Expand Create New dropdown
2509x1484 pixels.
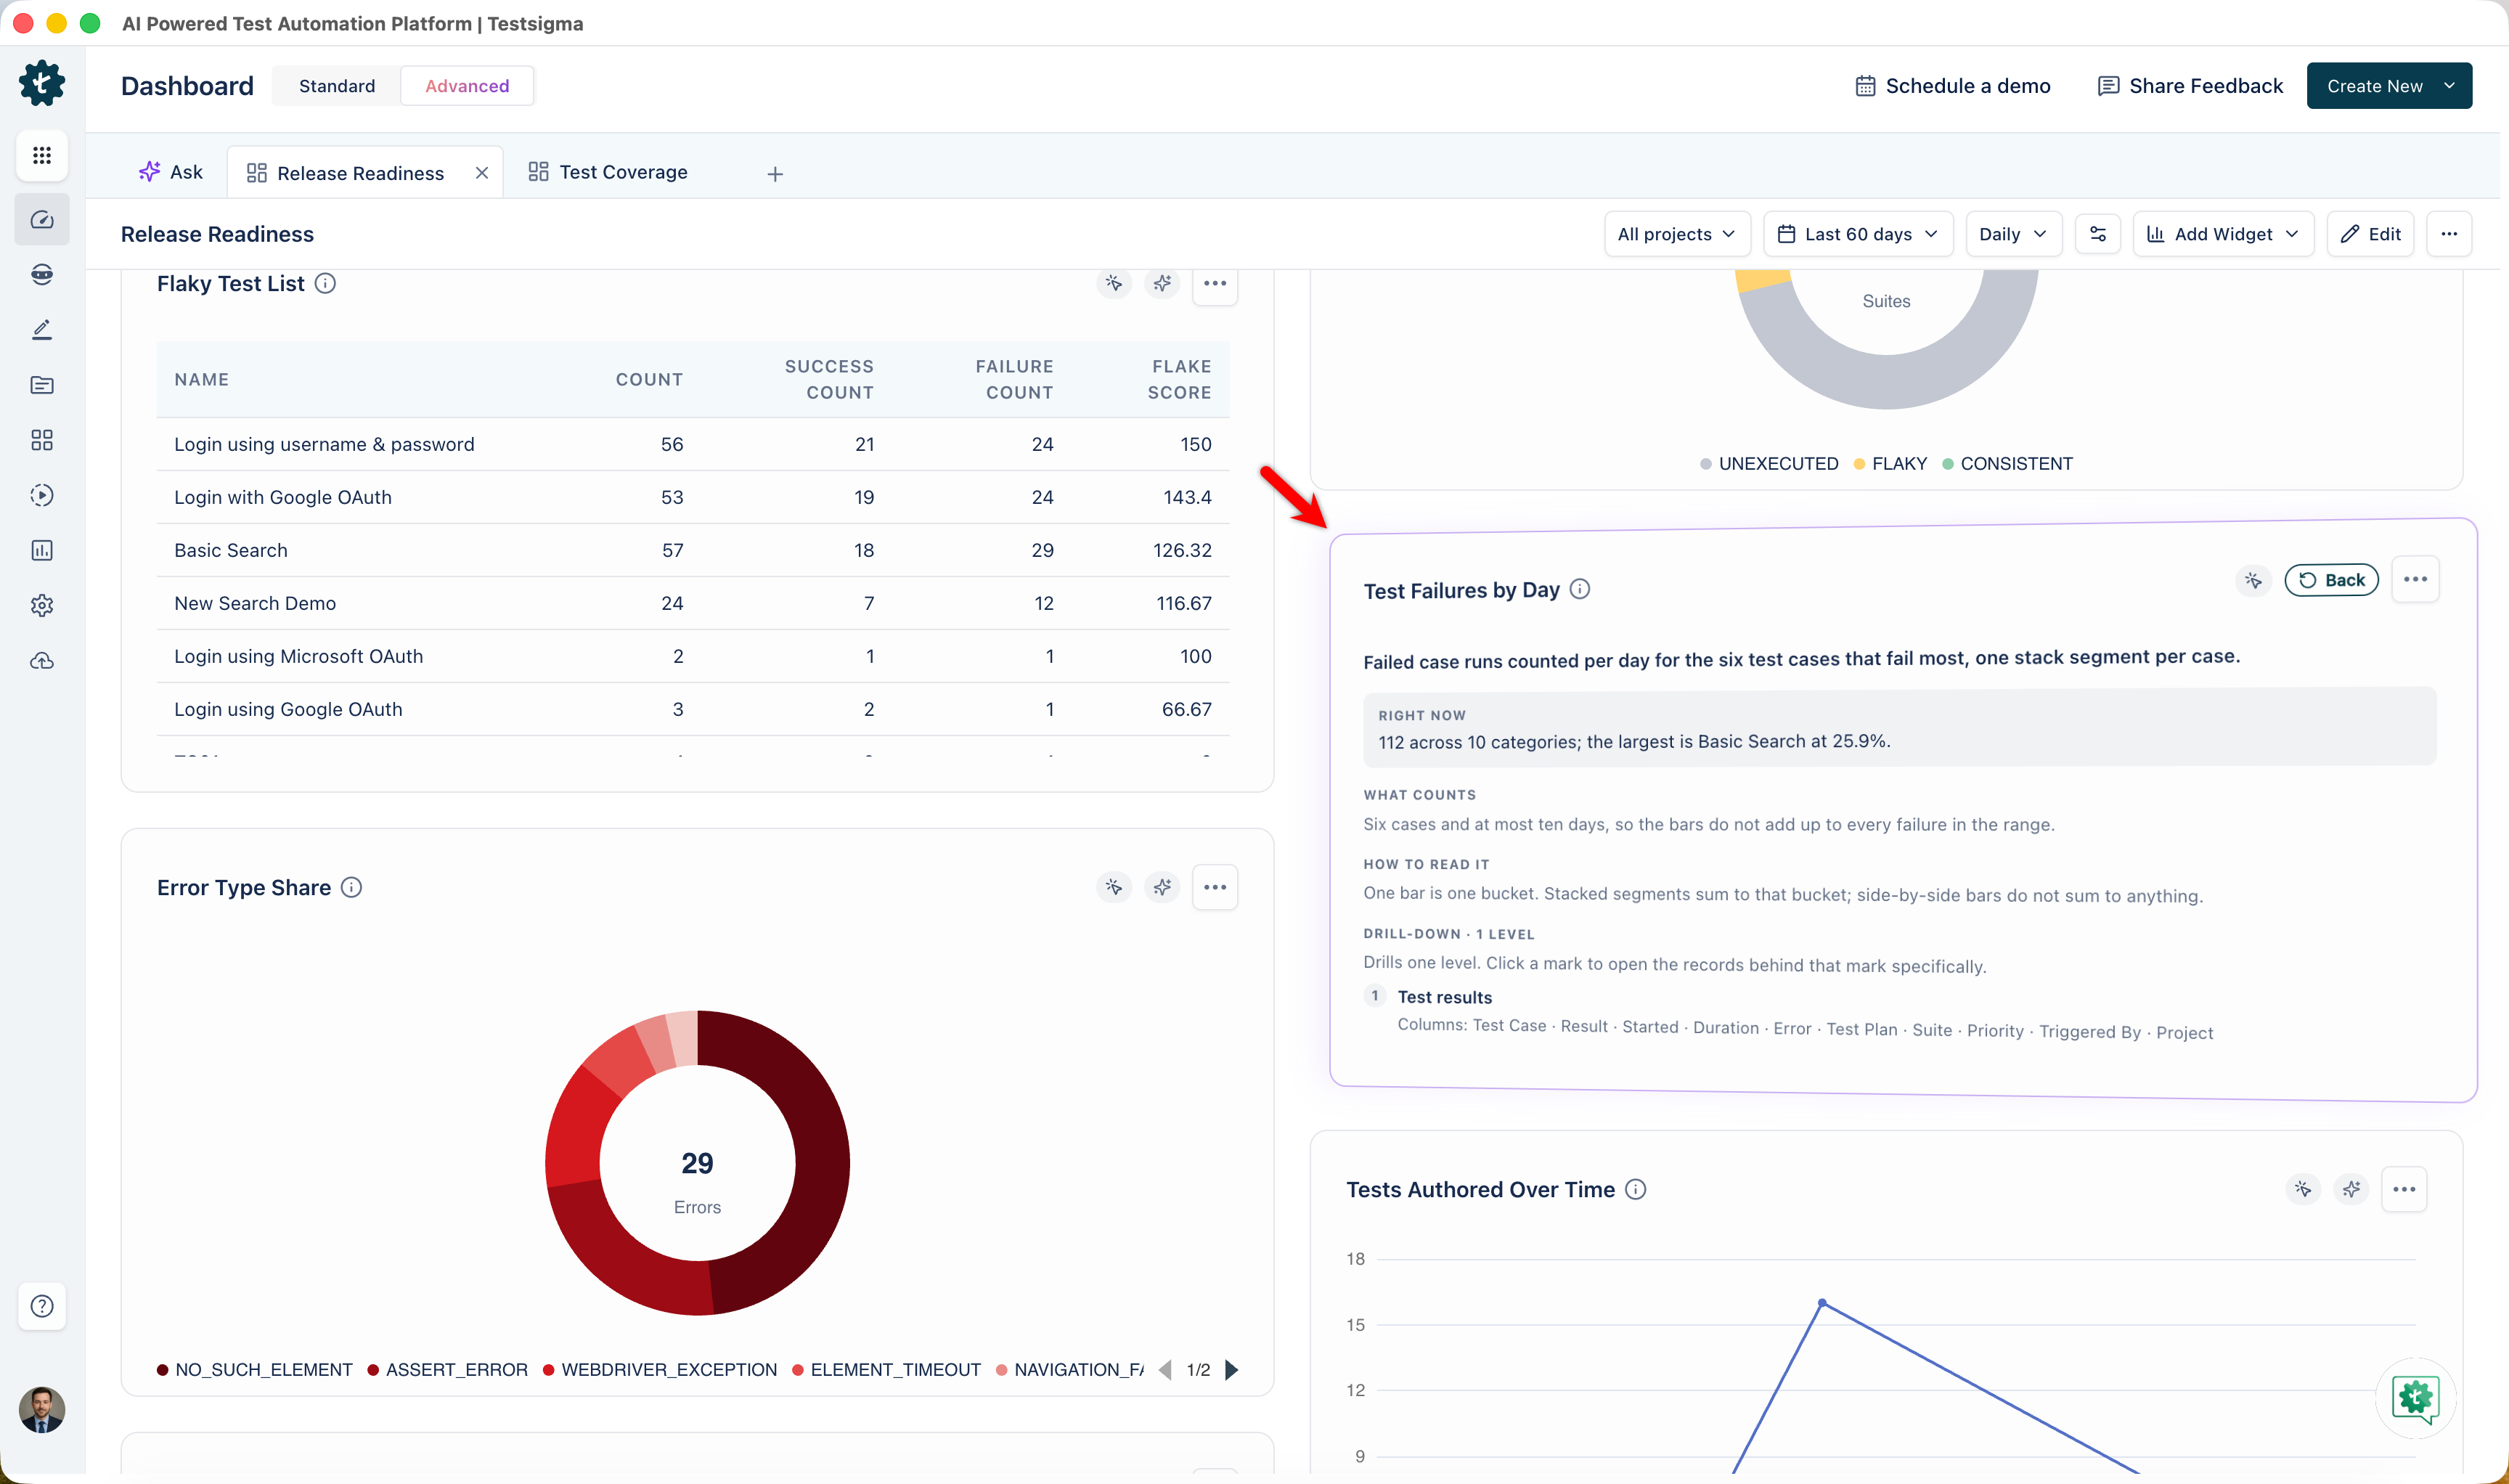(x=2389, y=86)
